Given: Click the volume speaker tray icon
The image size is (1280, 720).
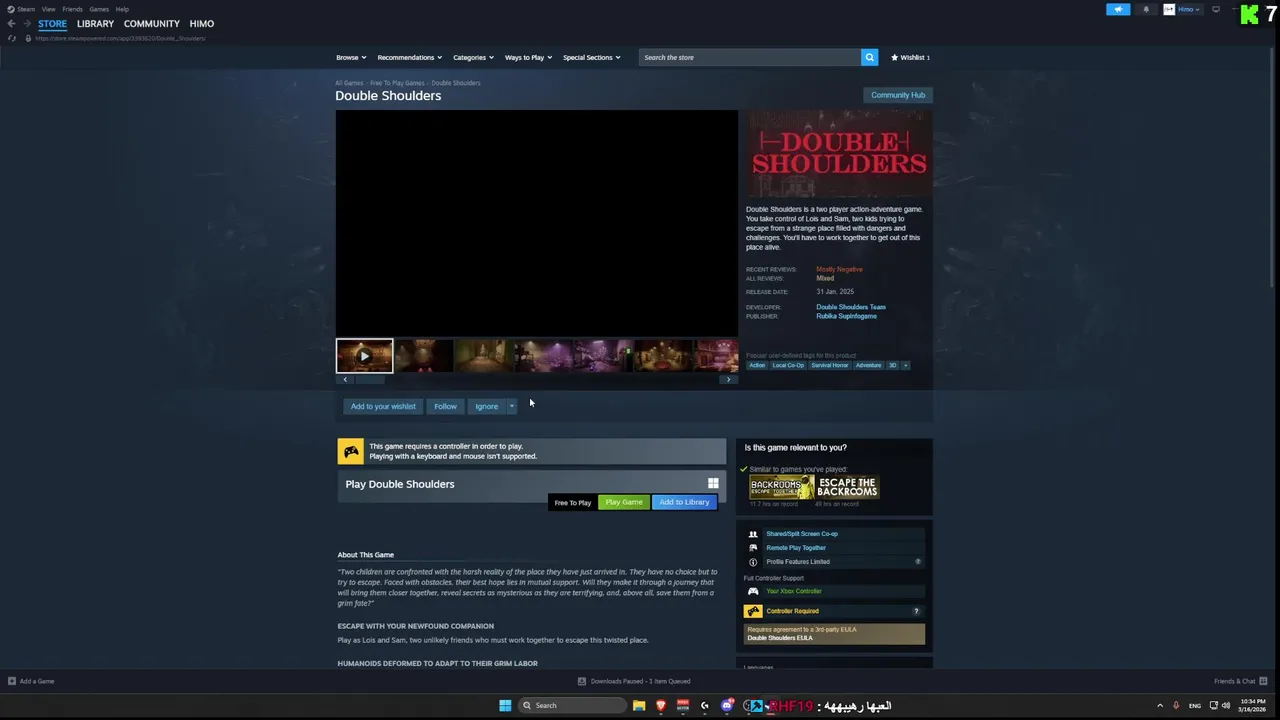Looking at the screenshot, I should [1226, 705].
